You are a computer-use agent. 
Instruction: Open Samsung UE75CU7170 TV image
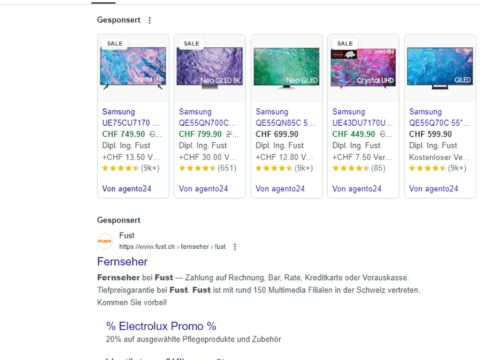pos(133,68)
